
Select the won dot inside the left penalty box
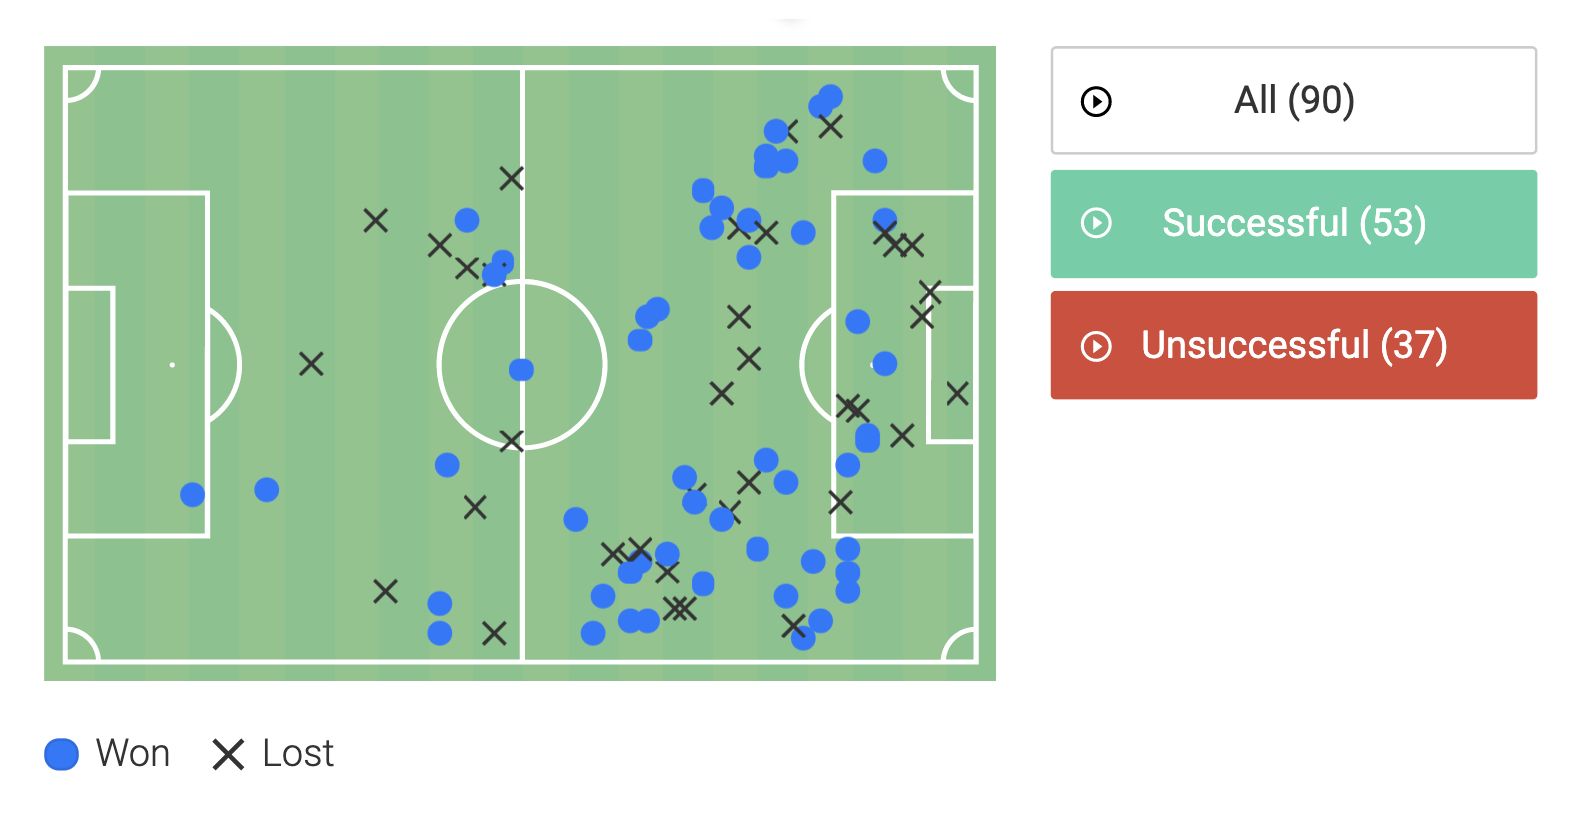[192, 494]
